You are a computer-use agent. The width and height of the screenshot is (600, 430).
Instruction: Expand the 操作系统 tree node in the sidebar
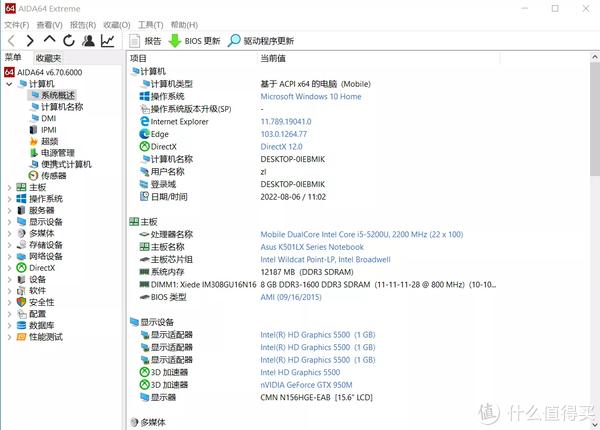[x=10, y=199]
